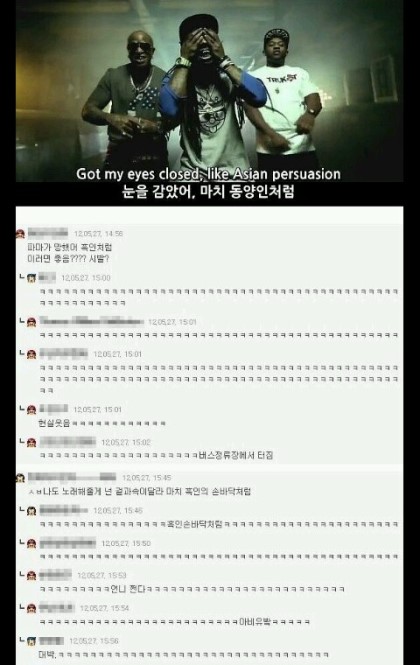Click avatar next to the 15:46 reply
Screen dimensions: 420x665
coord(31,511)
